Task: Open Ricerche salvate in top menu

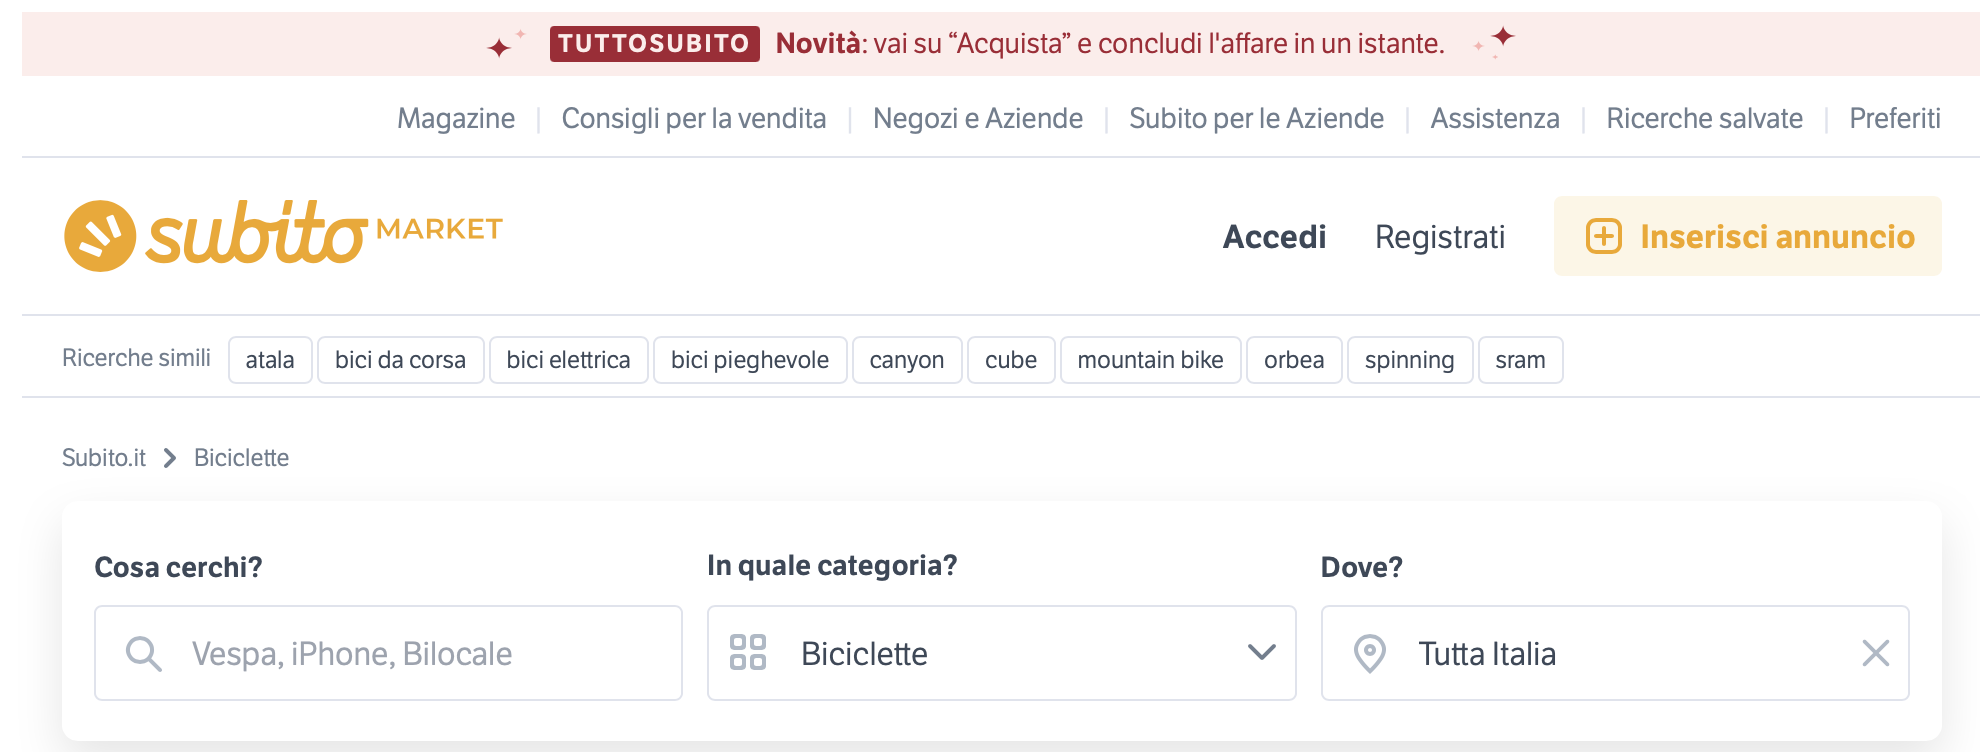Action: pyautogui.click(x=1704, y=119)
